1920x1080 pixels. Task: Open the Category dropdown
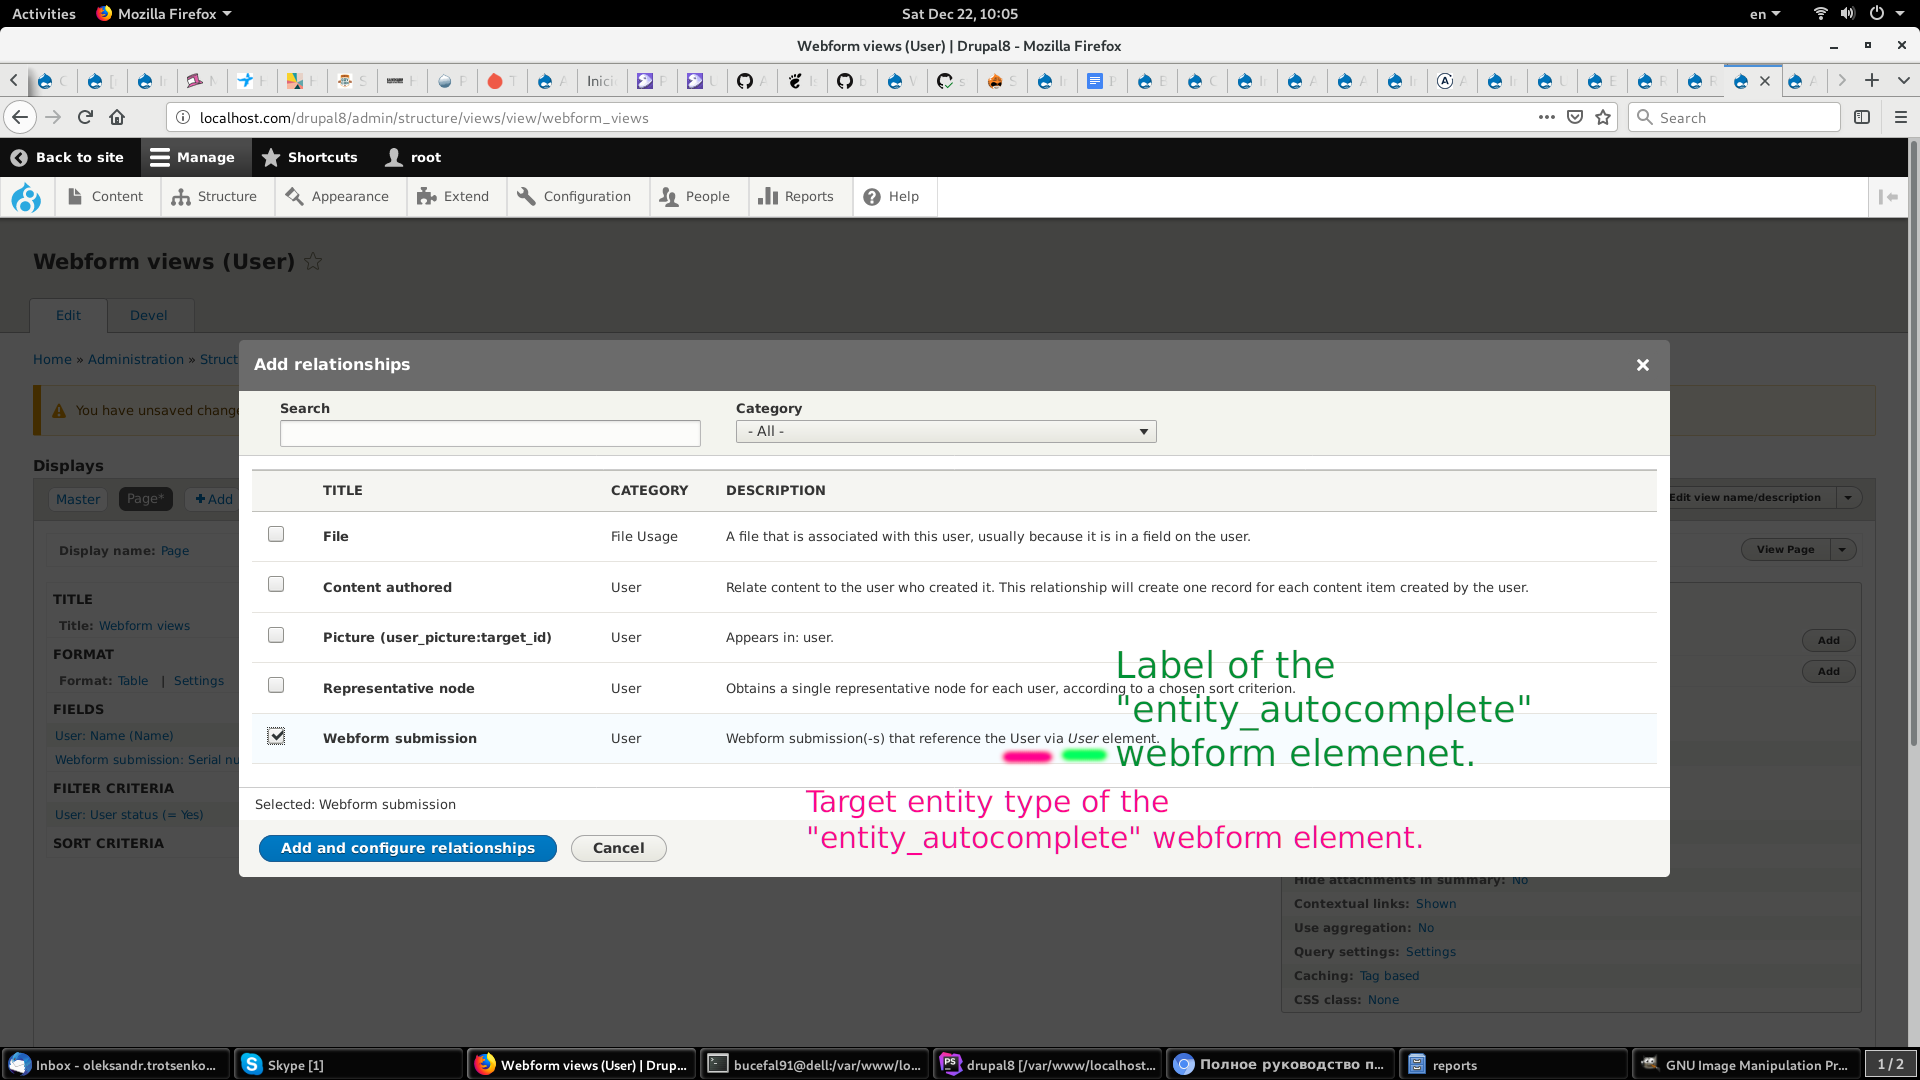click(945, 431)
